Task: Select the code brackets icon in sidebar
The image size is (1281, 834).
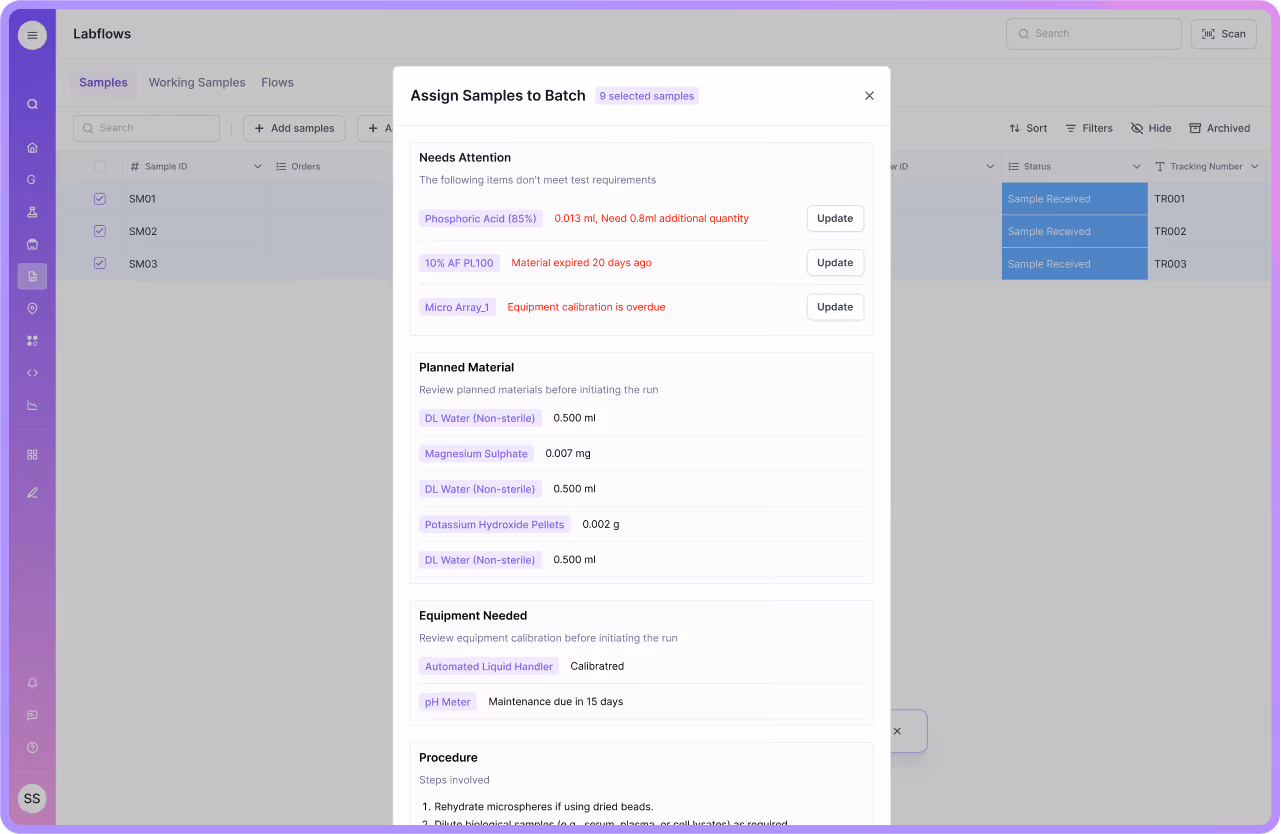Action: coord(31,372)
